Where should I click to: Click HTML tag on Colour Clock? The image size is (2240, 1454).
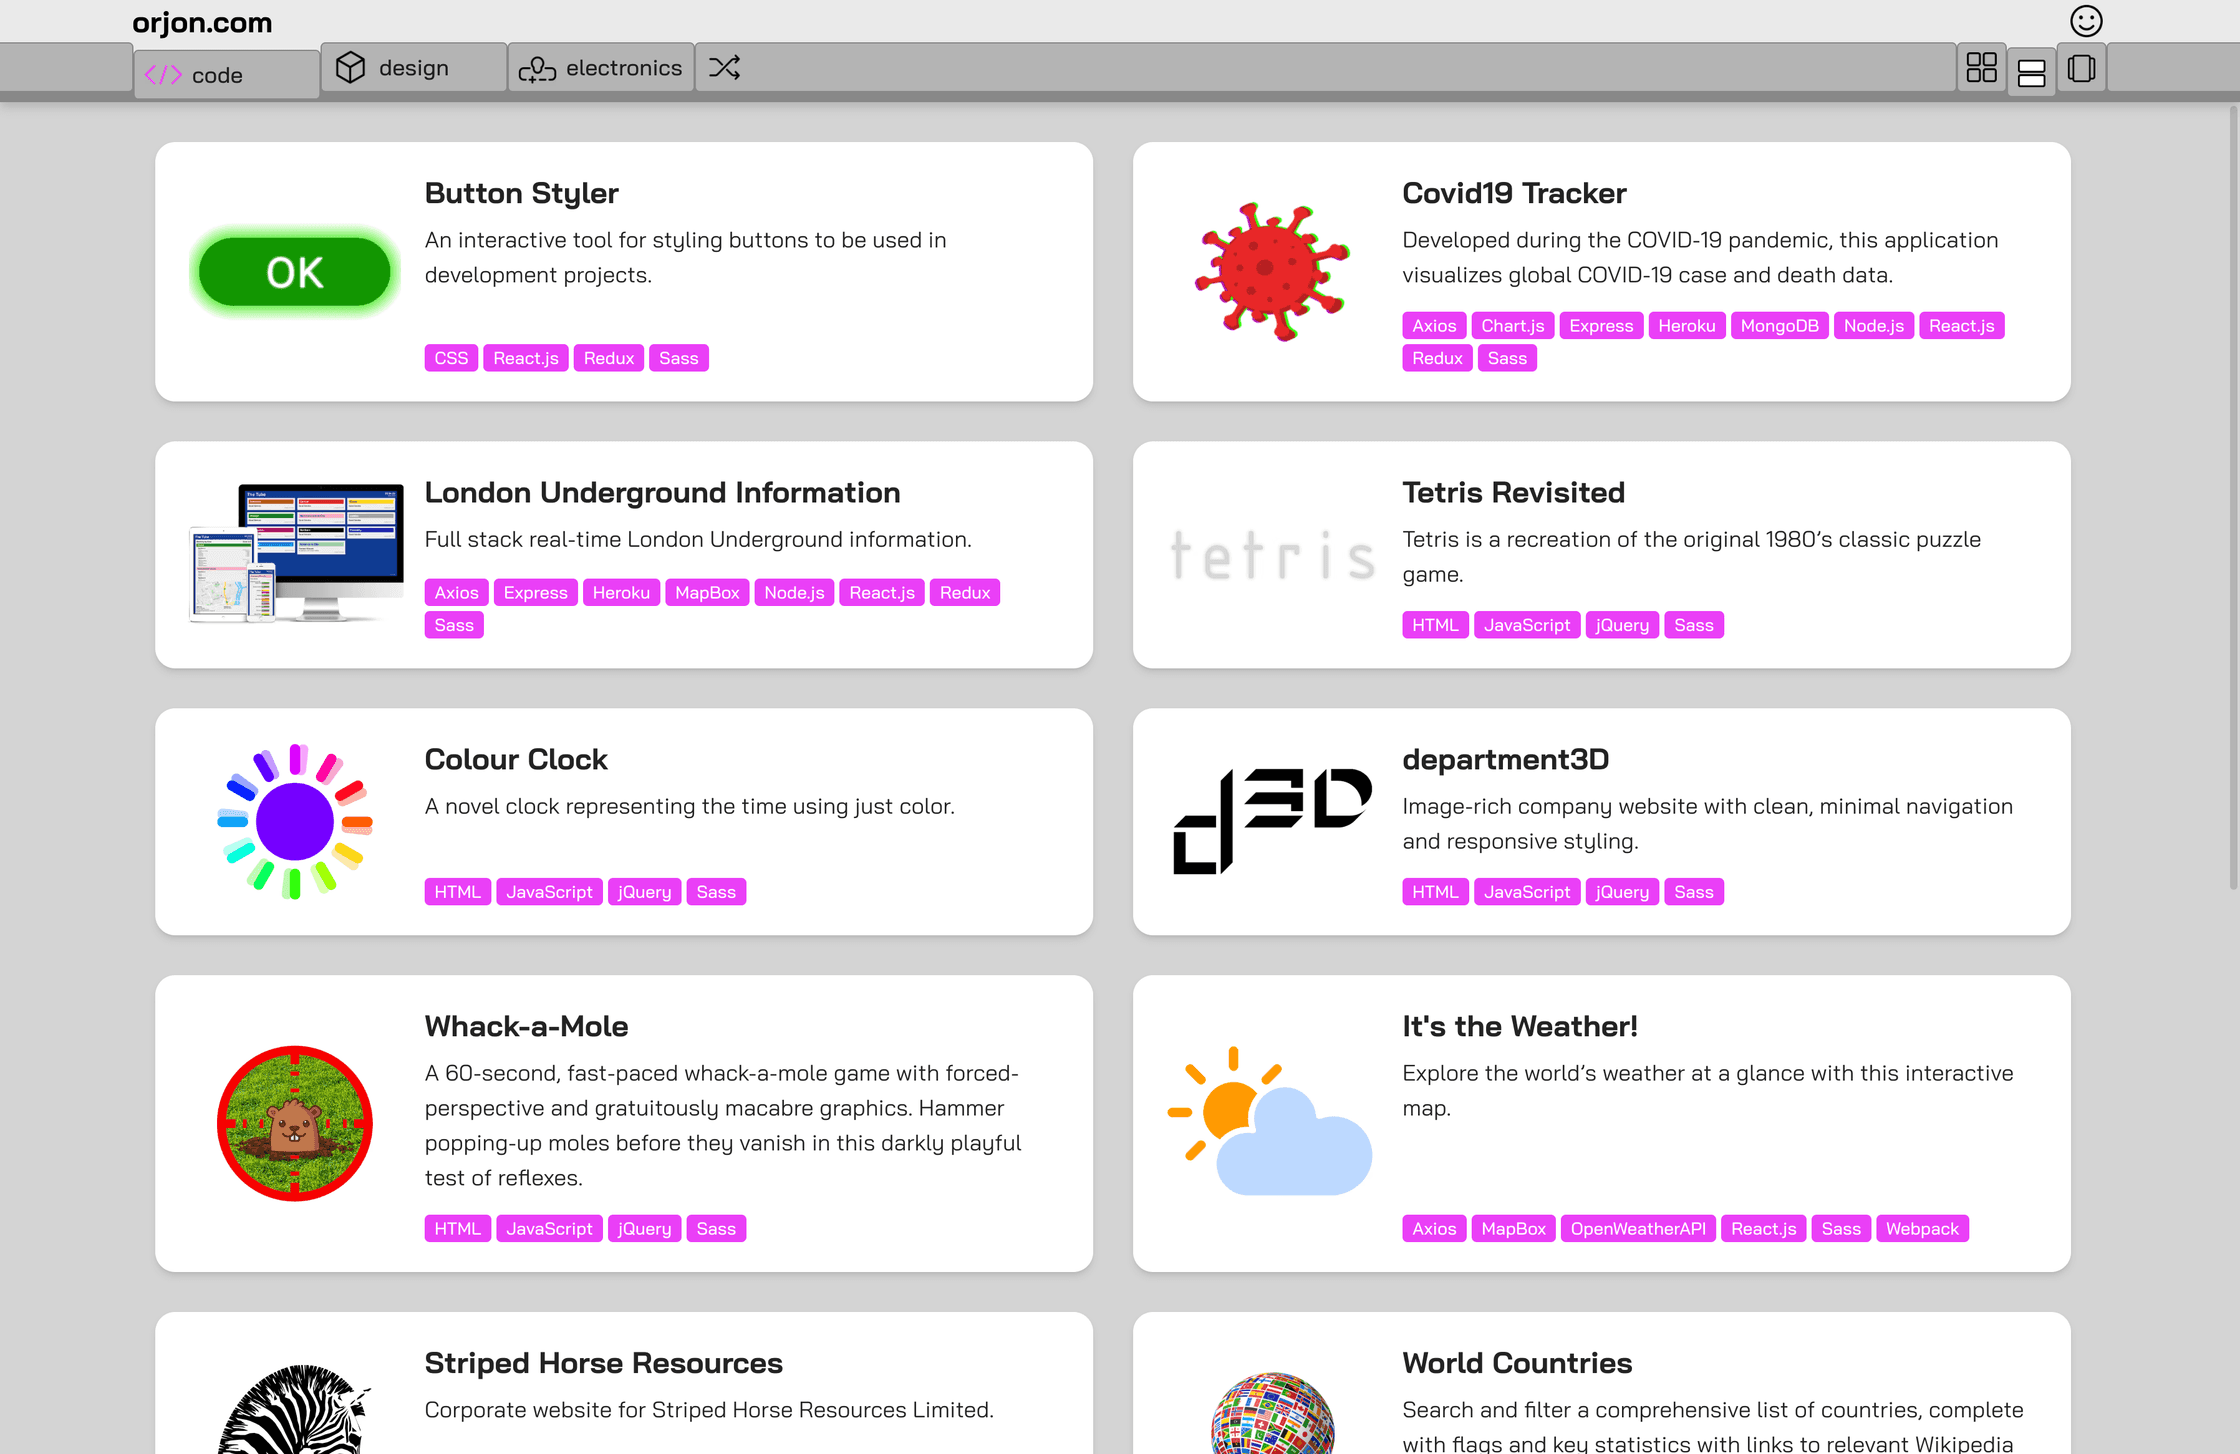click(x=457, y=892)
